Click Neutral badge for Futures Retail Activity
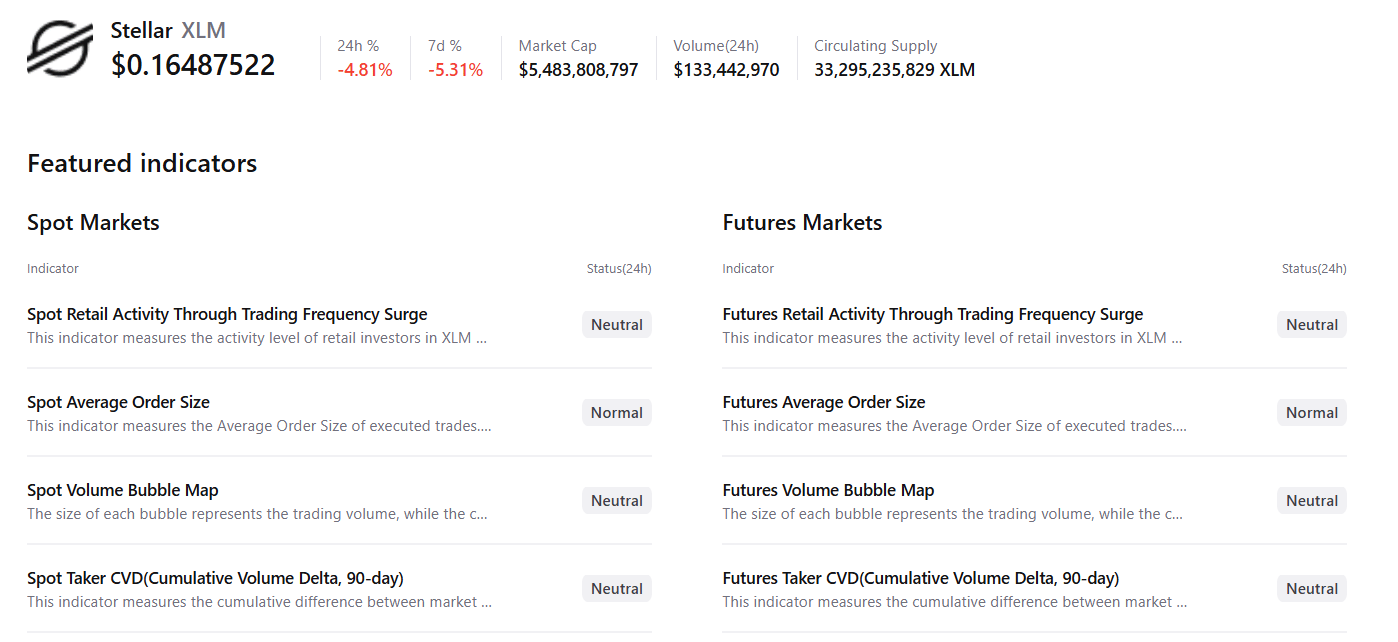Viewport: 1398px width, 642px height. (1311, 325)
